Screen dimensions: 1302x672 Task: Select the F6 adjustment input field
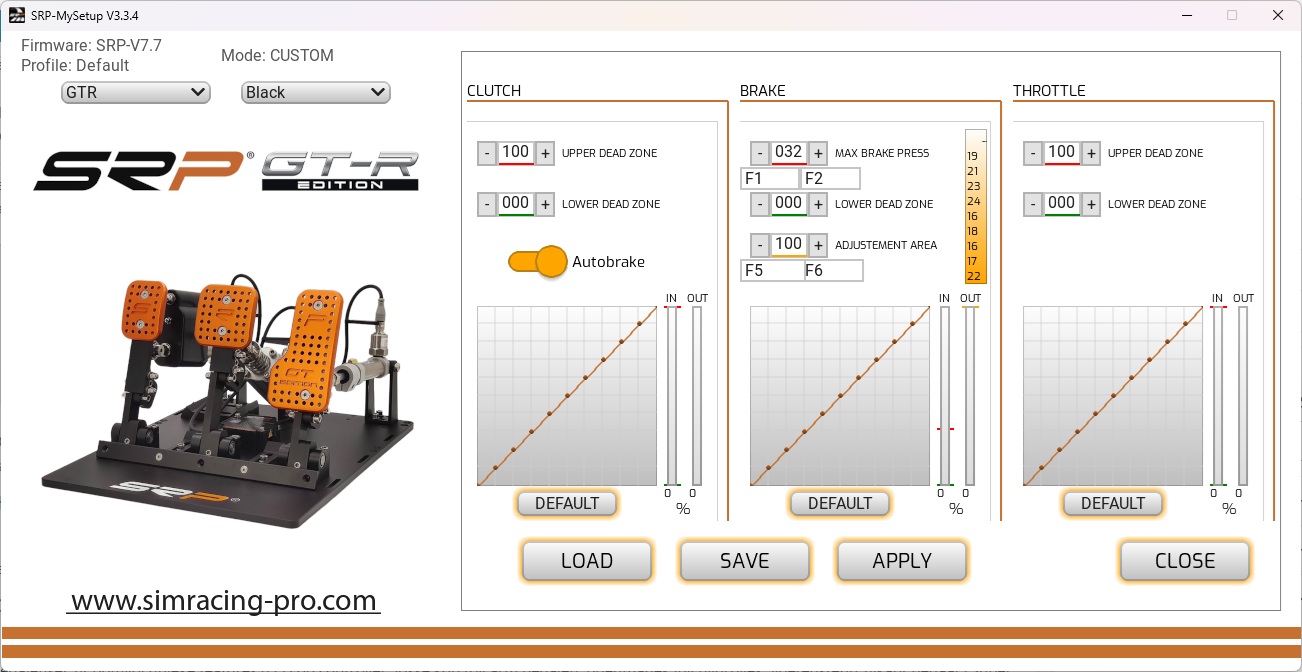(x=833, y=271)
